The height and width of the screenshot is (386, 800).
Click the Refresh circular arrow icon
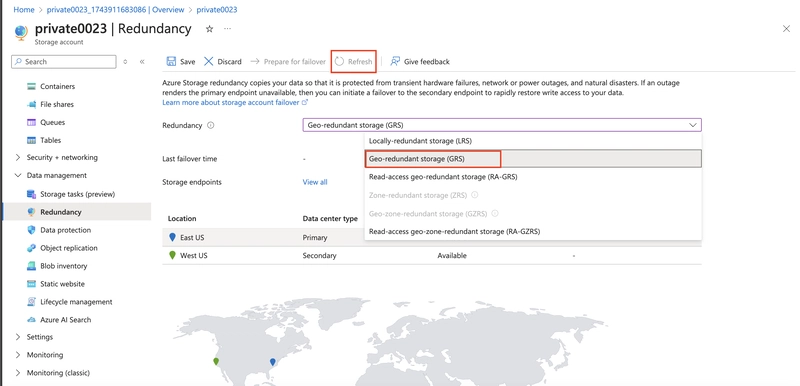[x=339, y=62]
